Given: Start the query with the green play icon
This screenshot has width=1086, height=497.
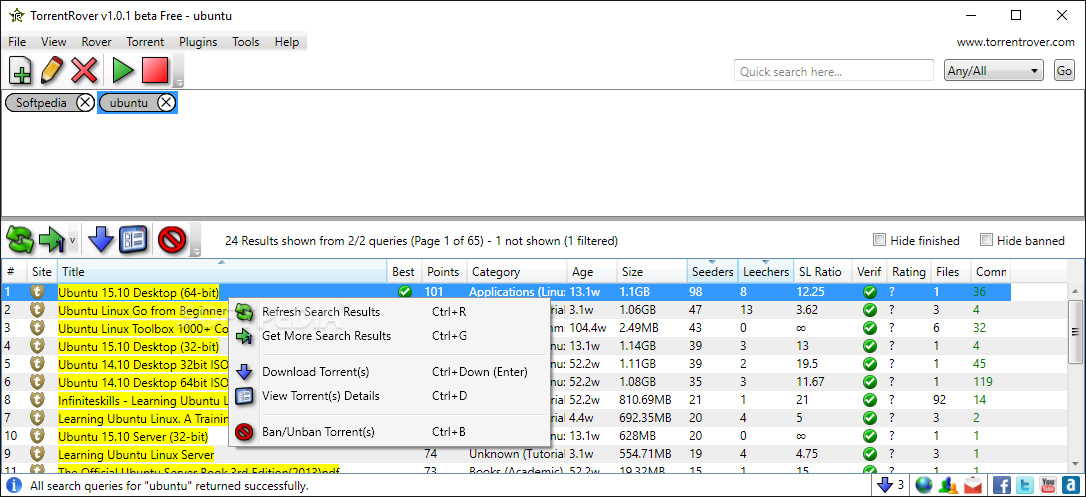Looking at the screenshot, I should pos(123,71).
